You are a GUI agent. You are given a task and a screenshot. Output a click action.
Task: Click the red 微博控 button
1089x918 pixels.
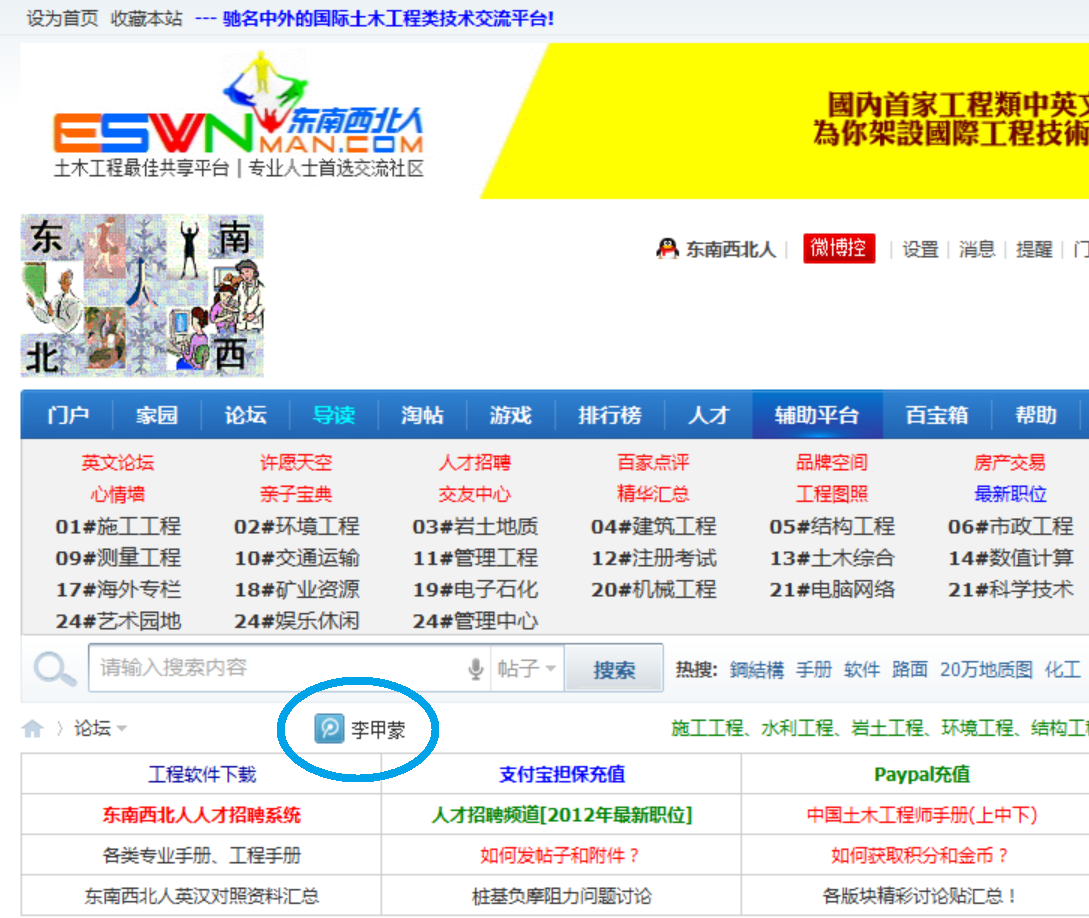click(839, 248)
